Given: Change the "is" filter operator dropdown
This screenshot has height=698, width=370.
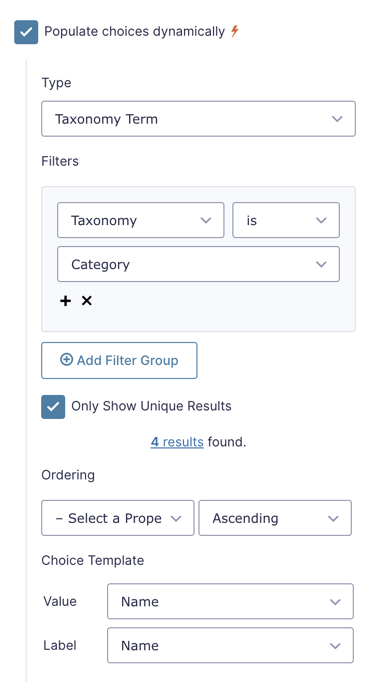Looking at the screenshot, I should pyautogui.click(x=286, y=220).
